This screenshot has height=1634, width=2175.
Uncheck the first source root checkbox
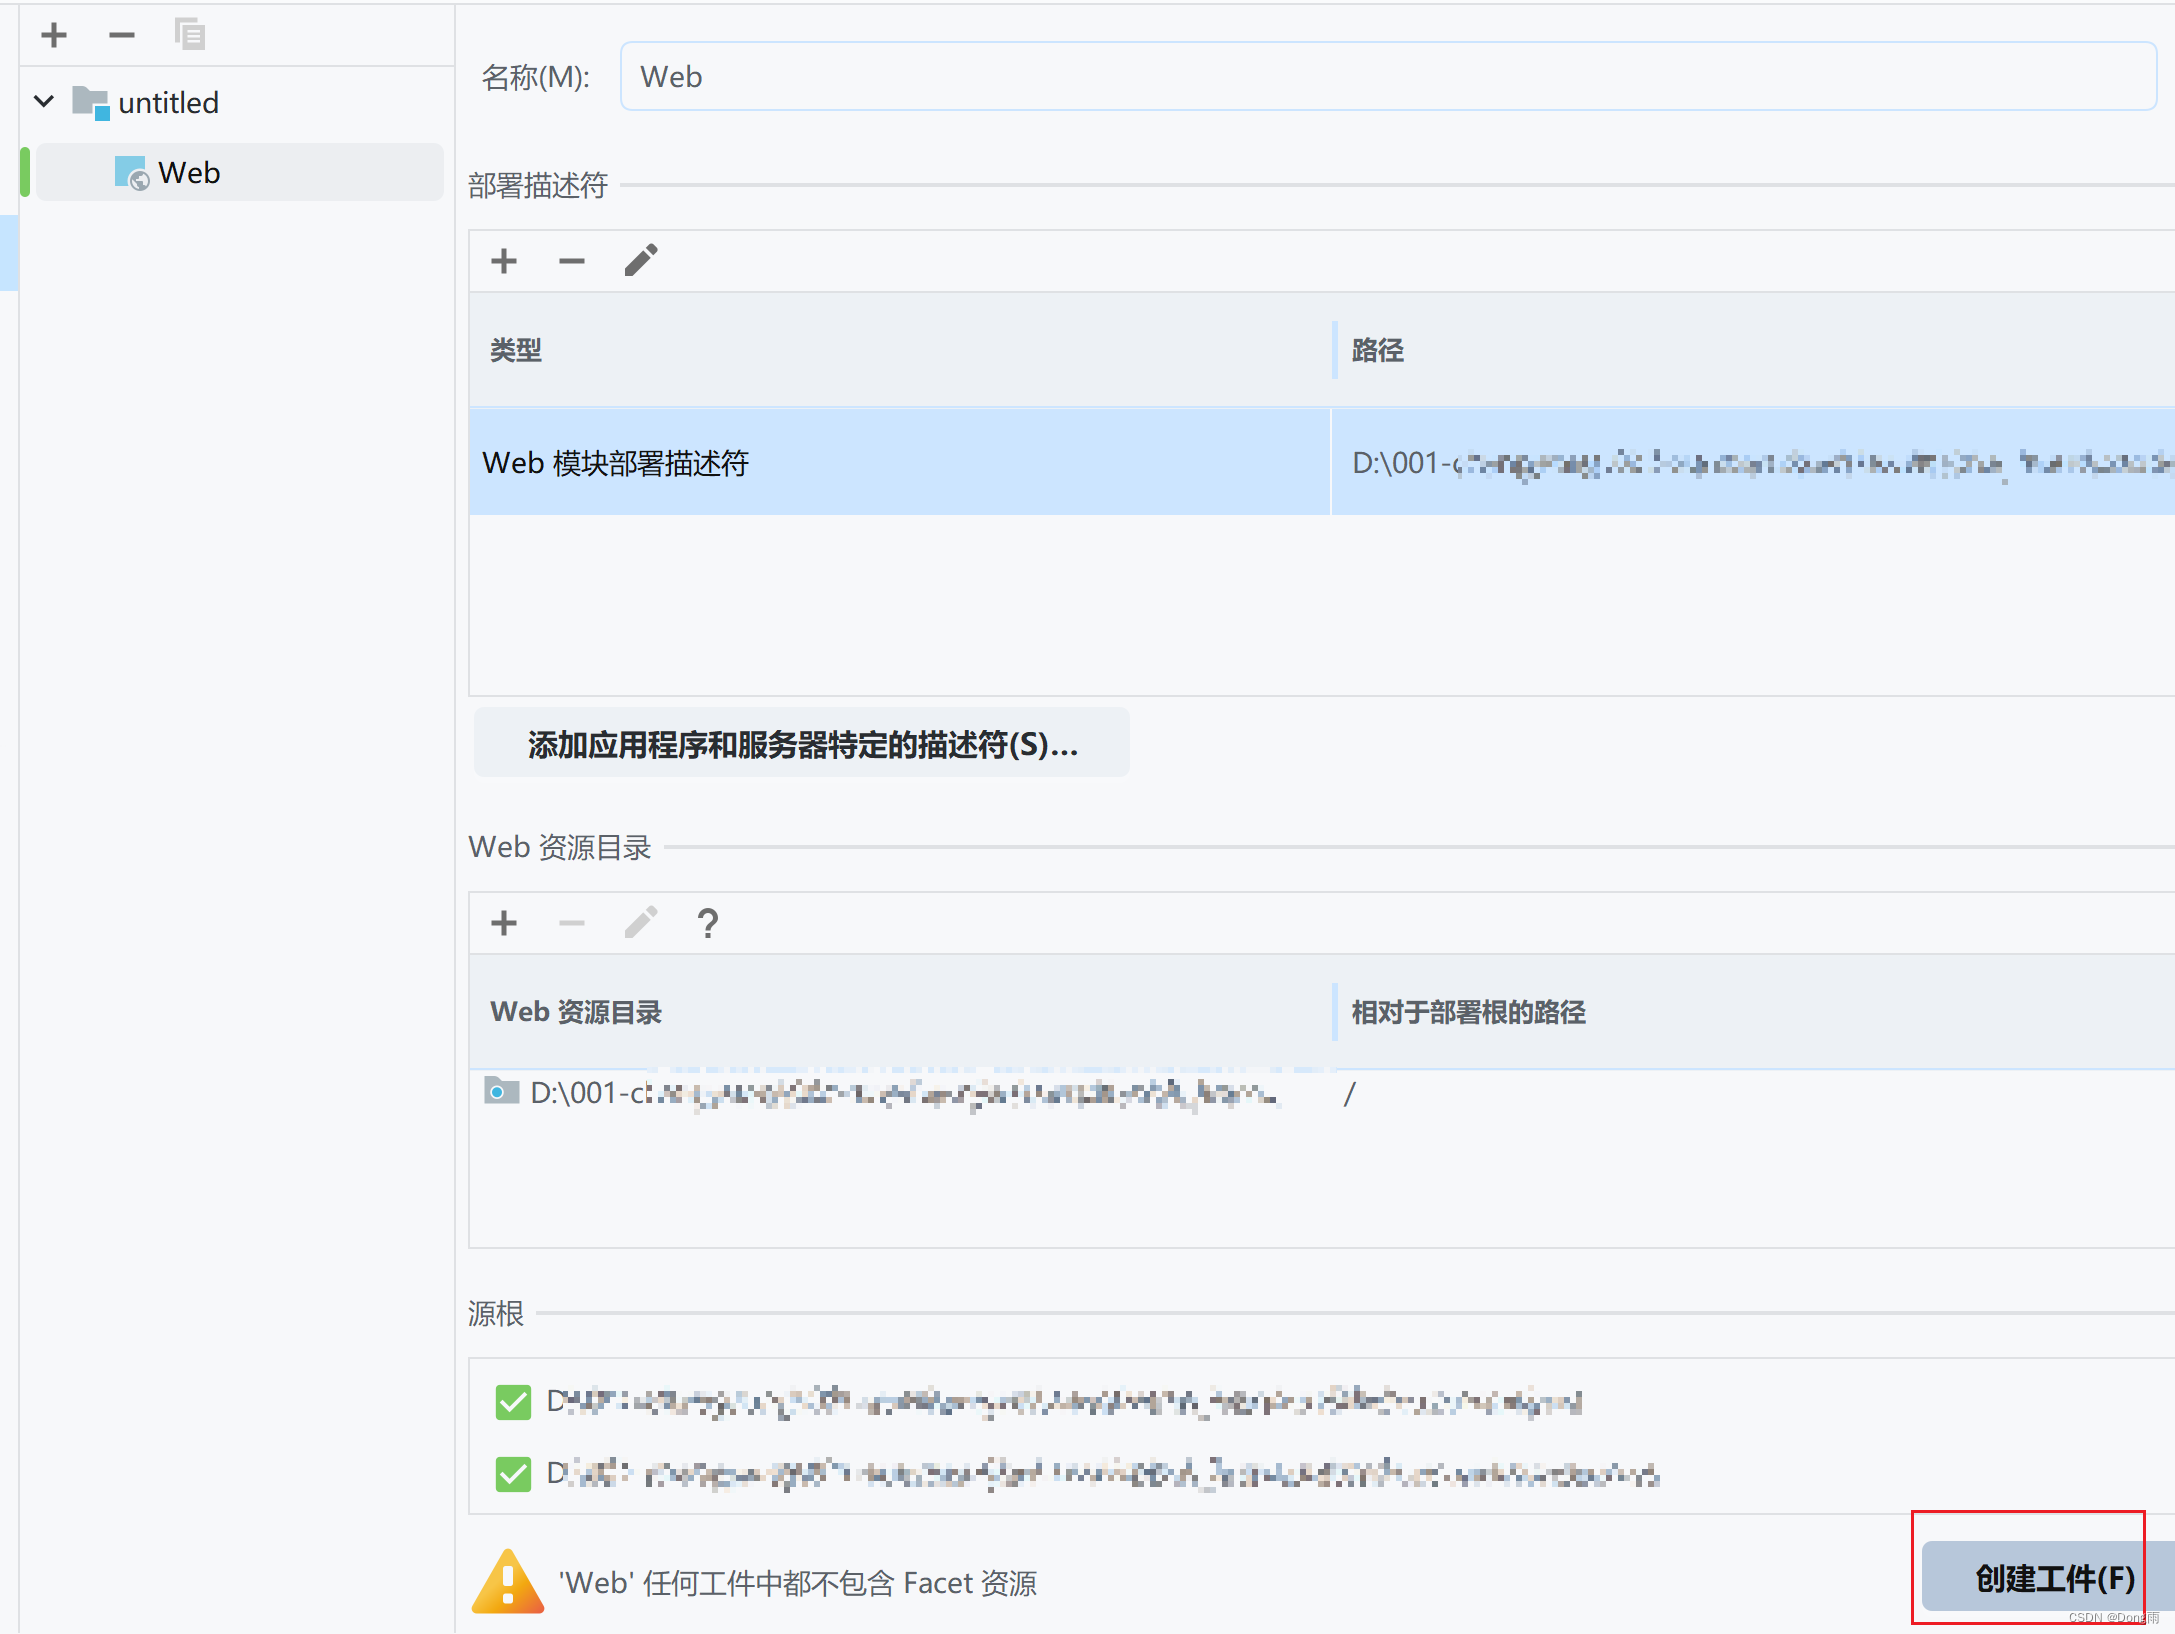coord(512,1401)
